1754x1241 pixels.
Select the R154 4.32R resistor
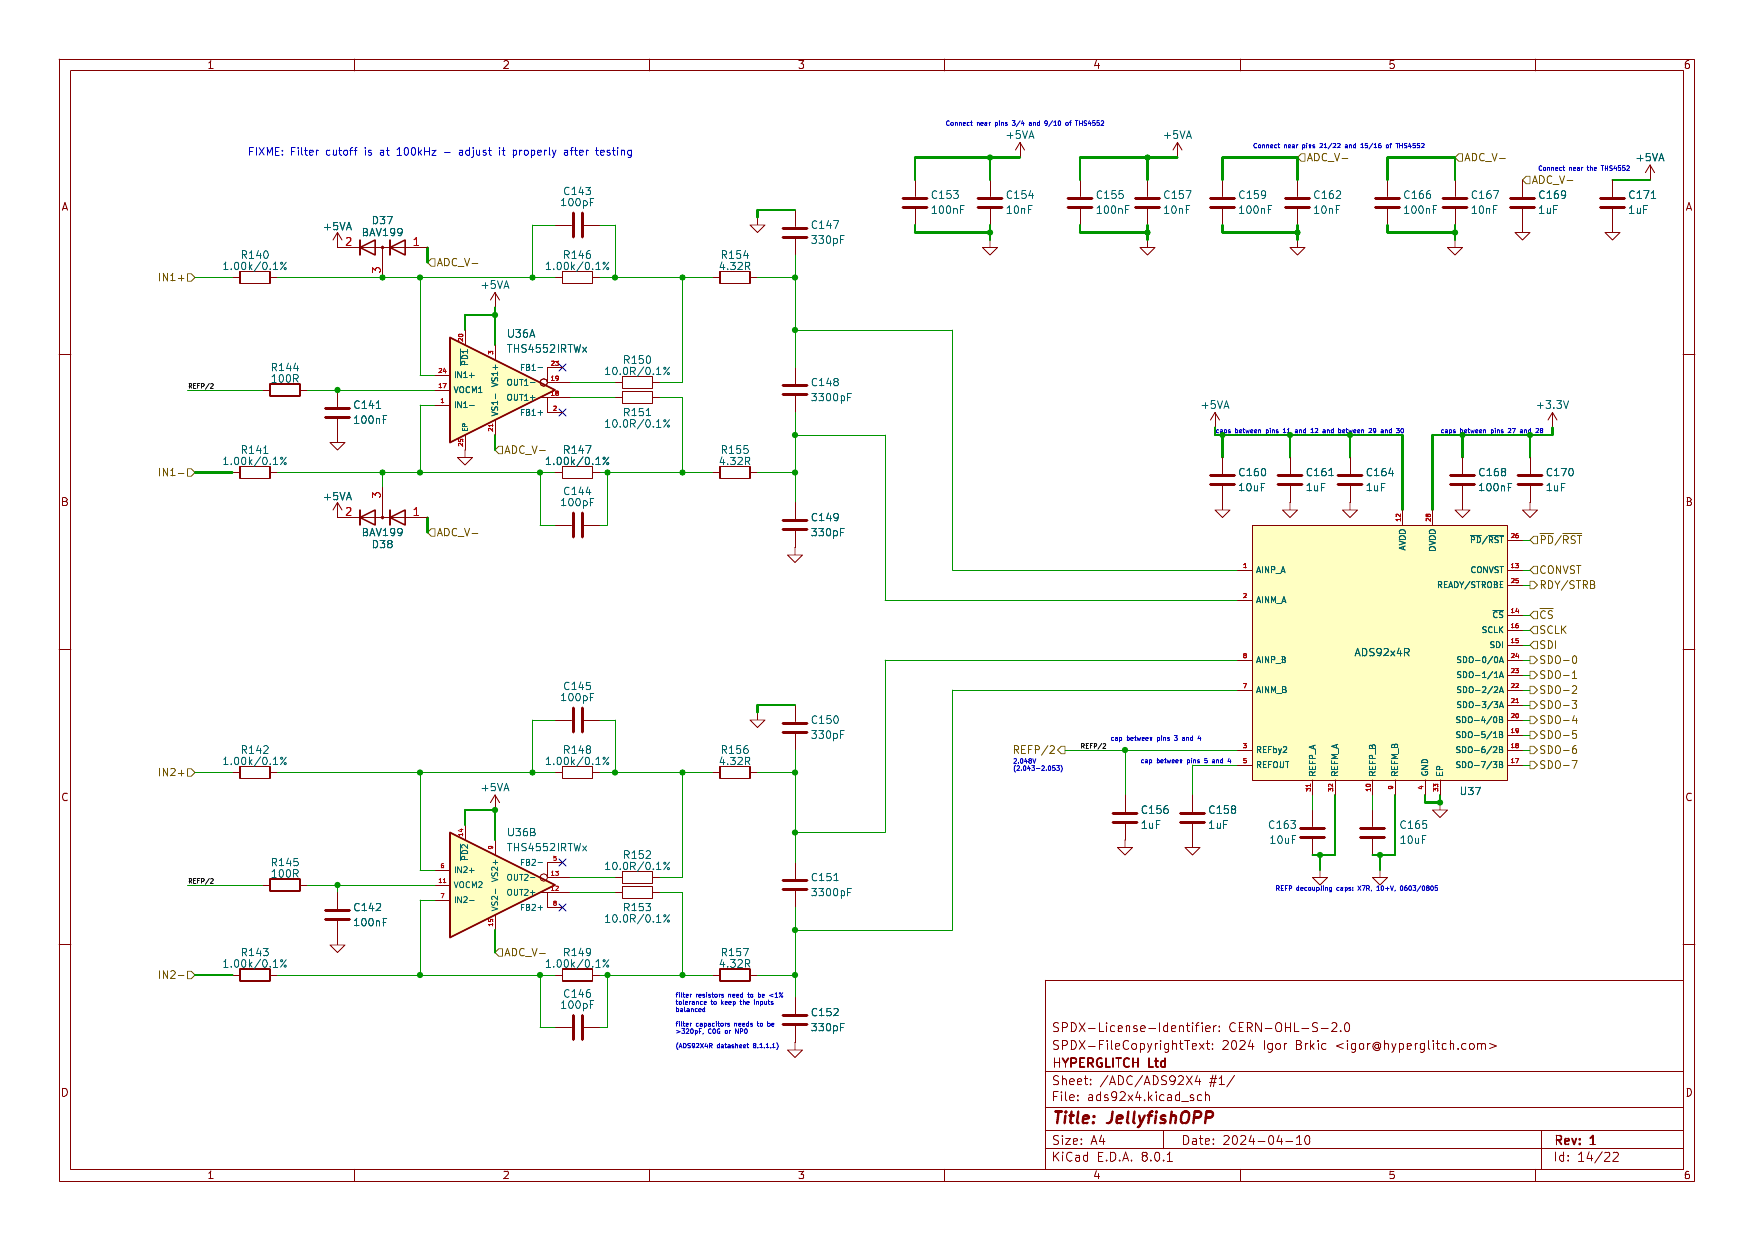[735, 277]
